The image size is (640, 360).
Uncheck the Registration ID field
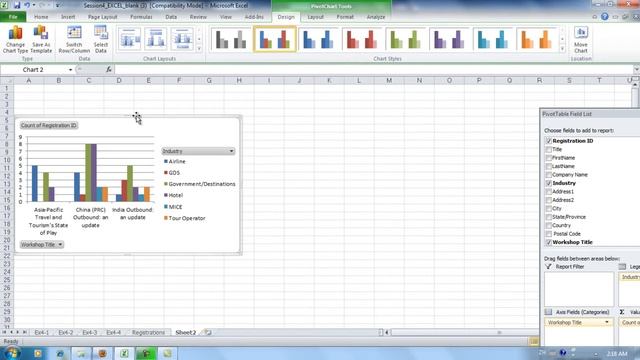click(x=549, y=141)
